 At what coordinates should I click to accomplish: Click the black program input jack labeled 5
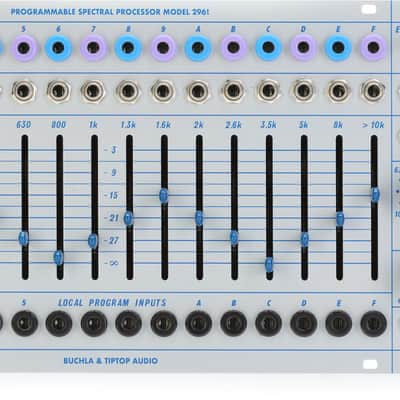[24, 323]
